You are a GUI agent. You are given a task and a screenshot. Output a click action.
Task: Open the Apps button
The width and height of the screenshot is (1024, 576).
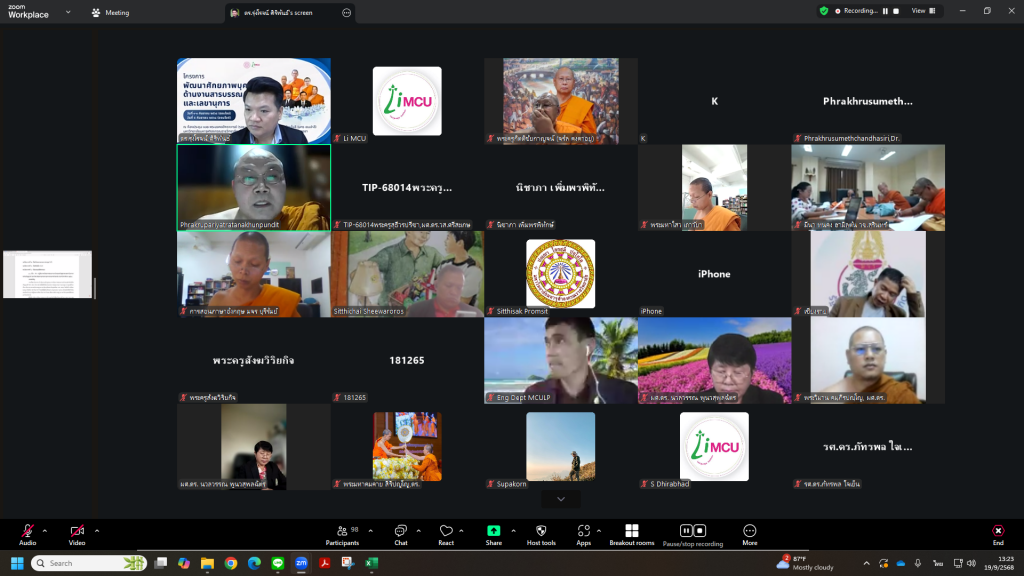(584, 535)
